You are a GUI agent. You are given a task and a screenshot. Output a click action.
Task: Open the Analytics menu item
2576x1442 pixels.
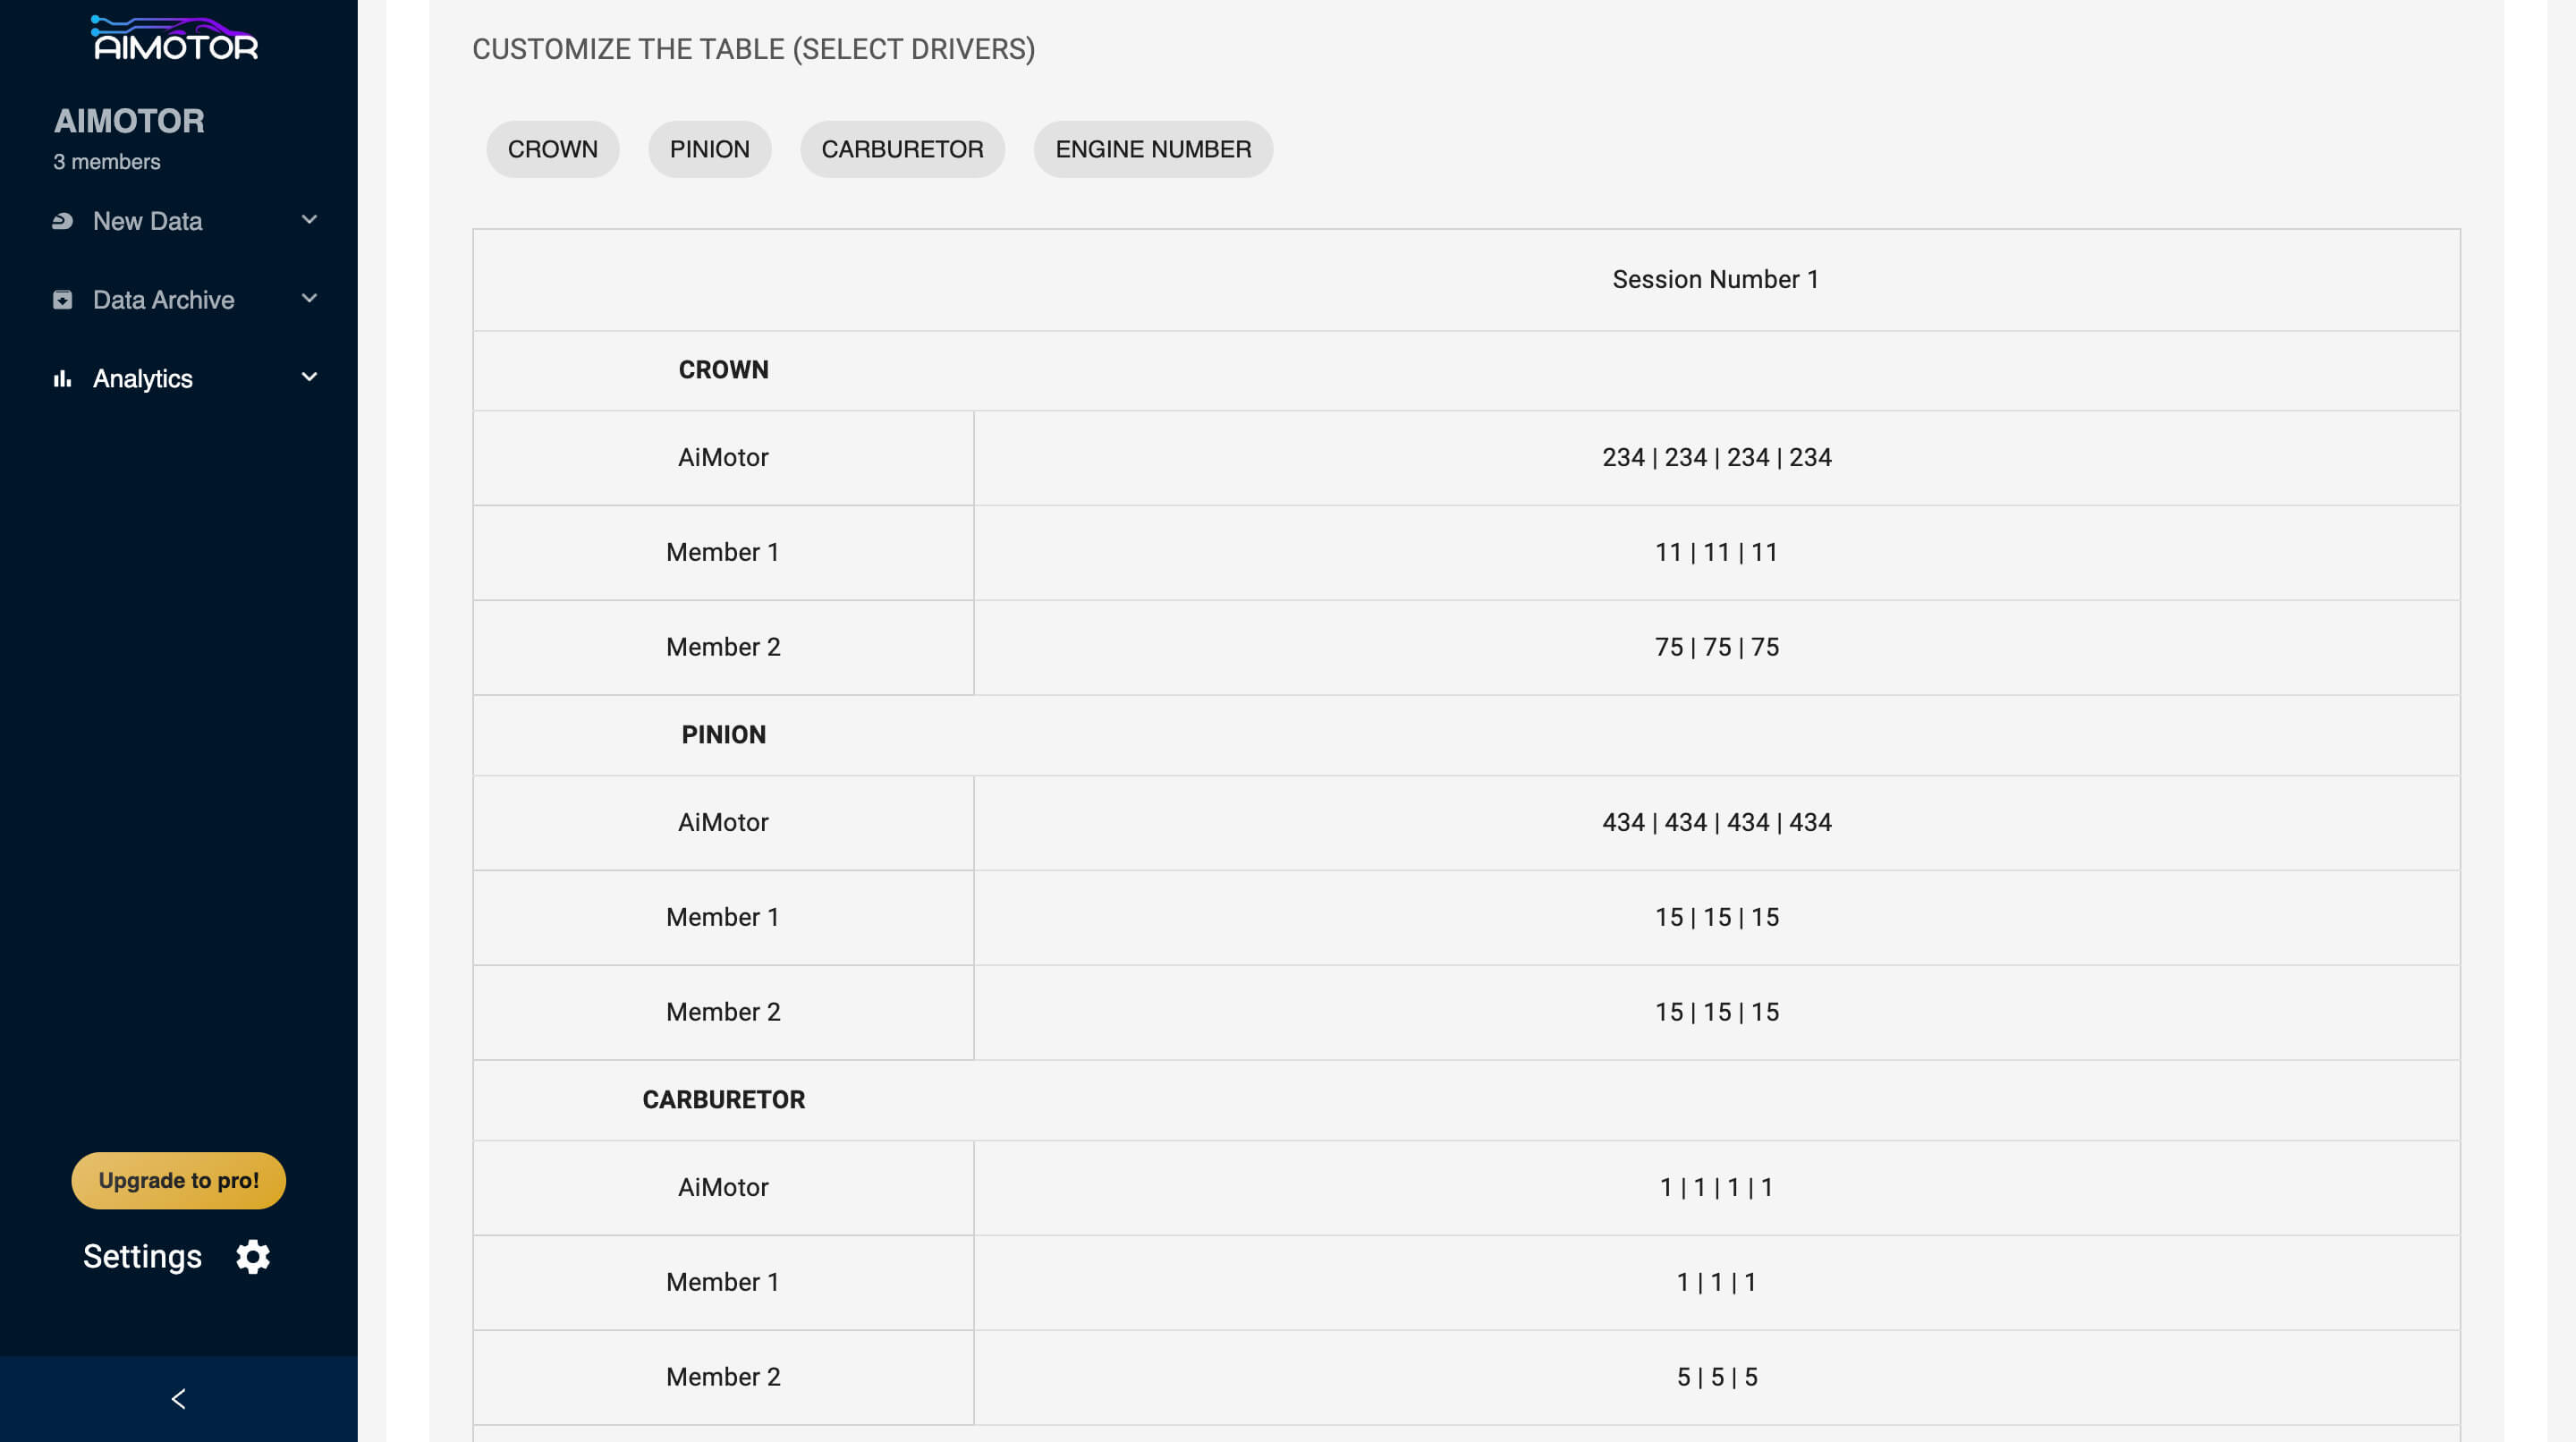[143, 379]
